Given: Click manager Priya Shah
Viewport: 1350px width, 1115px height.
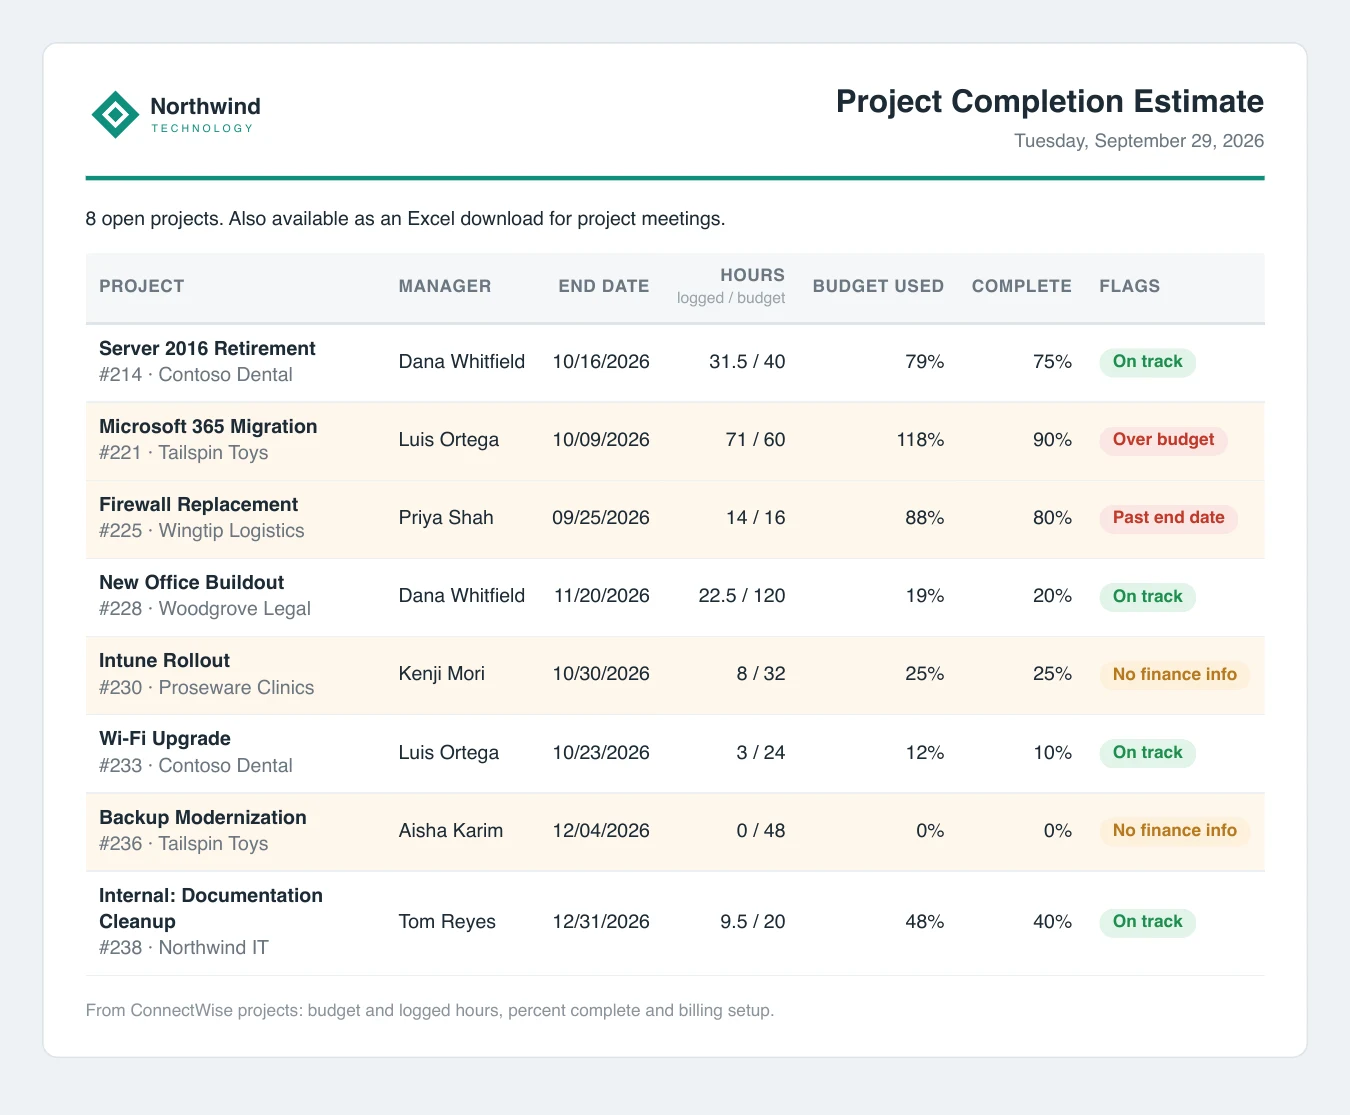Looking at the screenshot, I should [446, 518].
